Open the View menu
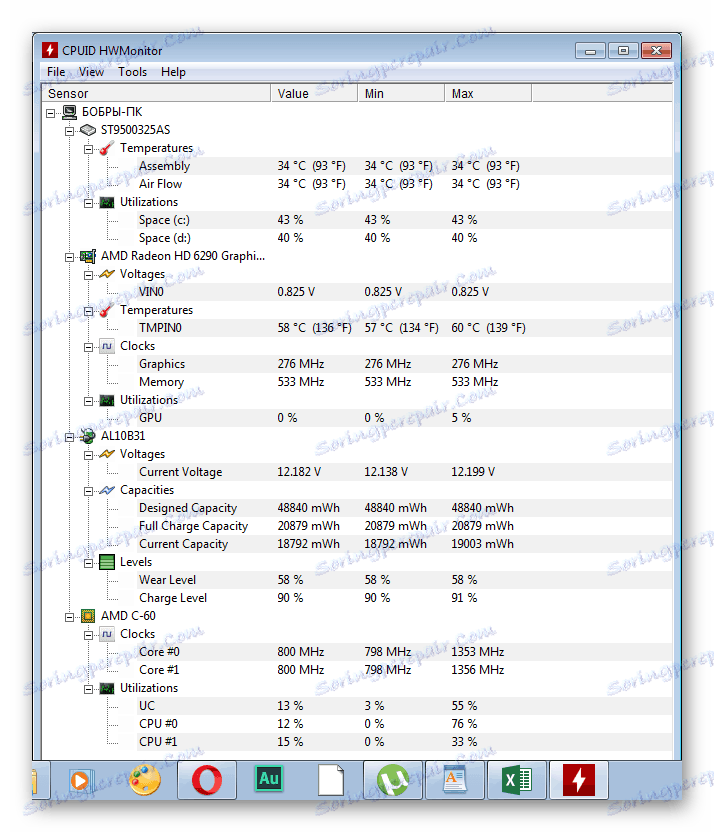 [91, 72]
